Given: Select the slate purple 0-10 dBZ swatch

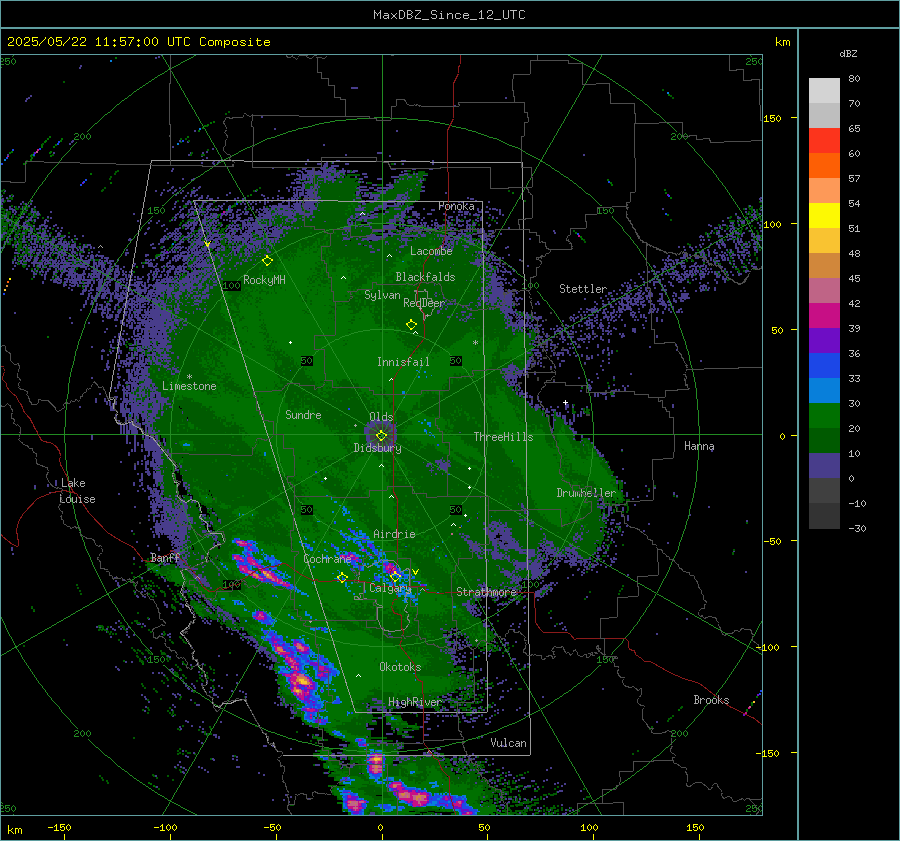Looking at the screenshot, I should click(824, 466).
